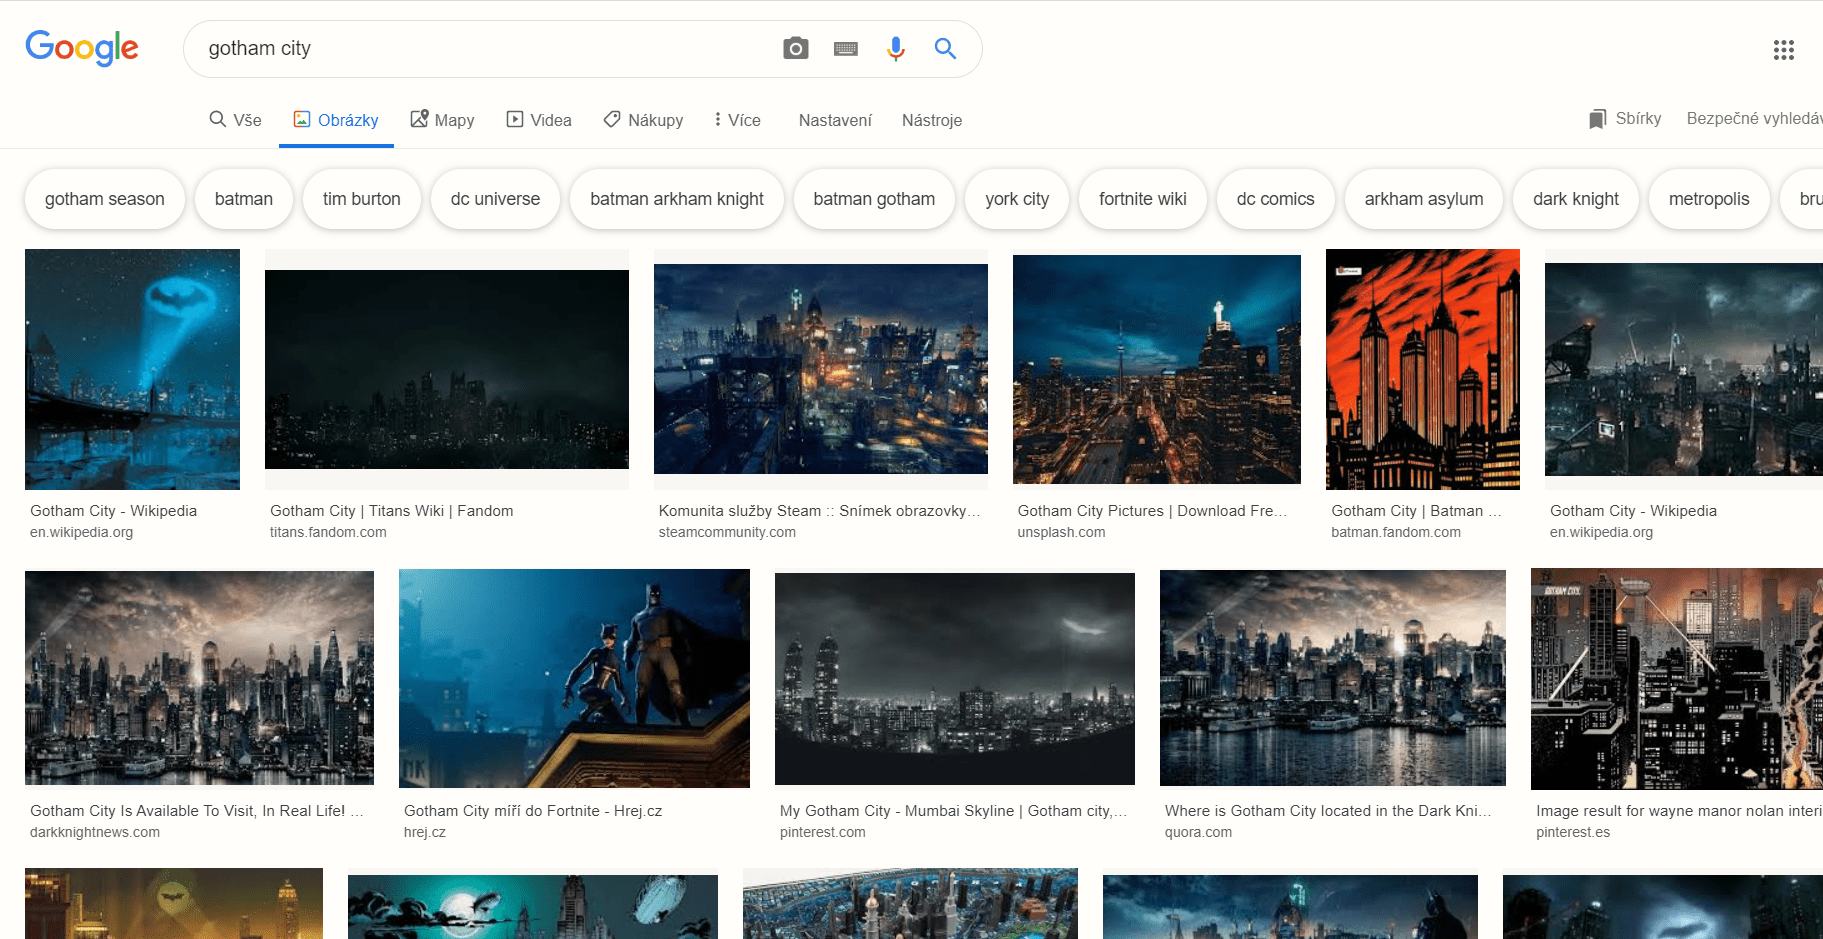The height and width of the screenshot is (939, 1823).
Task: Open the Titans Wiki dark skyline thumbnail
Action: (447, 369)
